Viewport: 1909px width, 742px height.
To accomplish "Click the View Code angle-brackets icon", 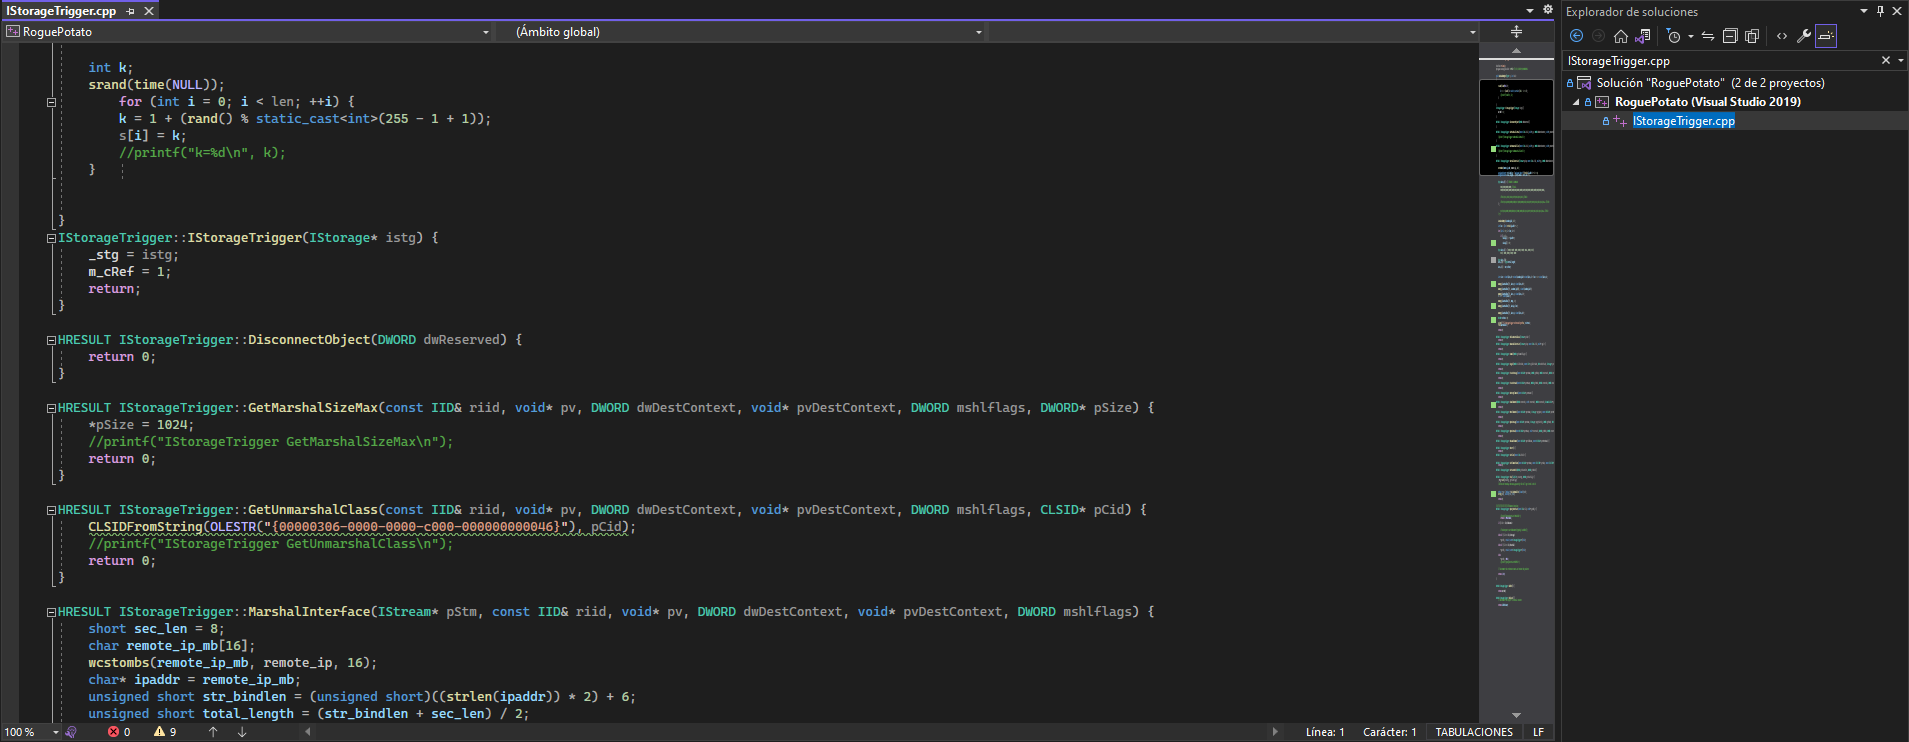I will [1782, 36].
